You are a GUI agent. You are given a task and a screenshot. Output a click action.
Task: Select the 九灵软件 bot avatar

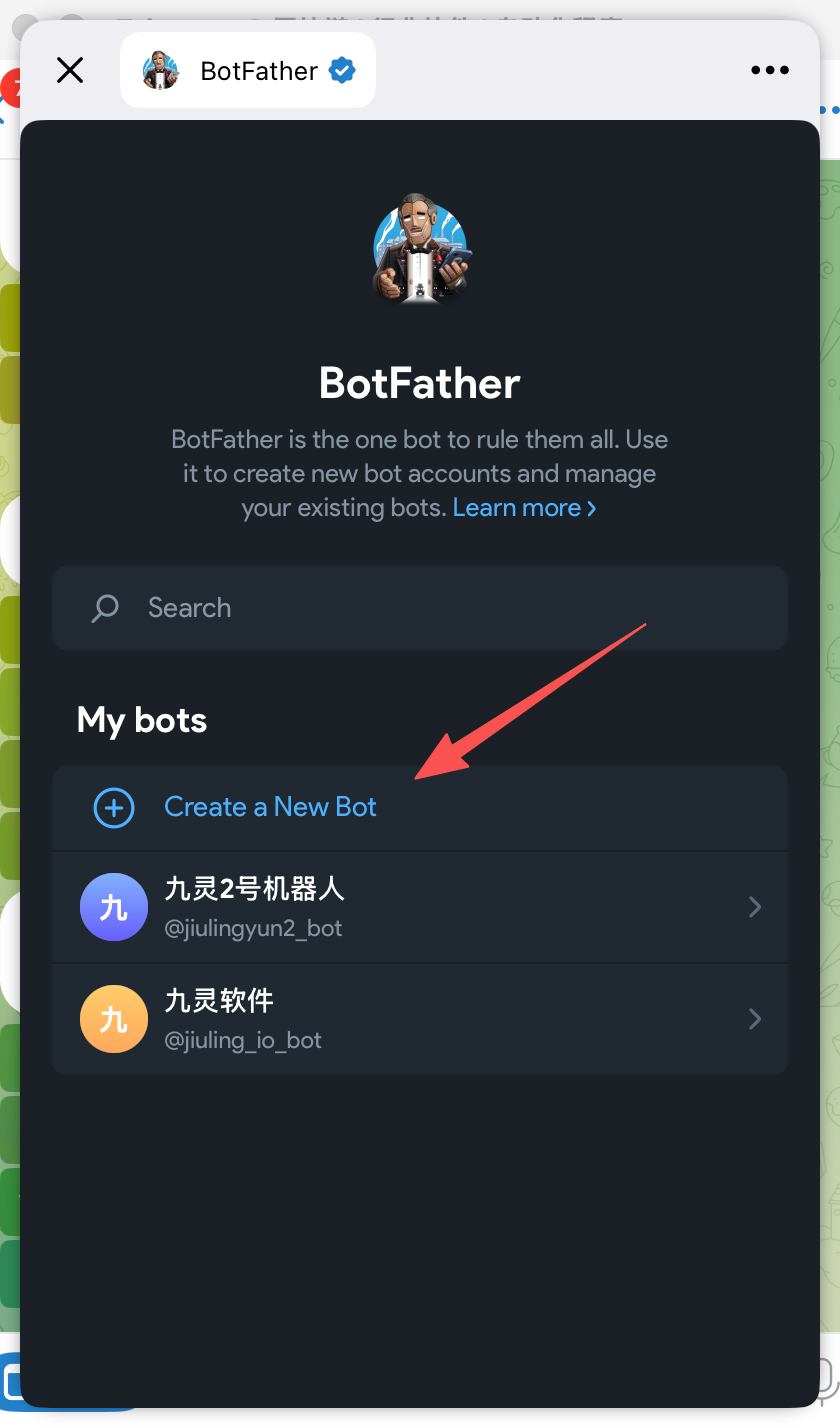tap(113, 1019)
